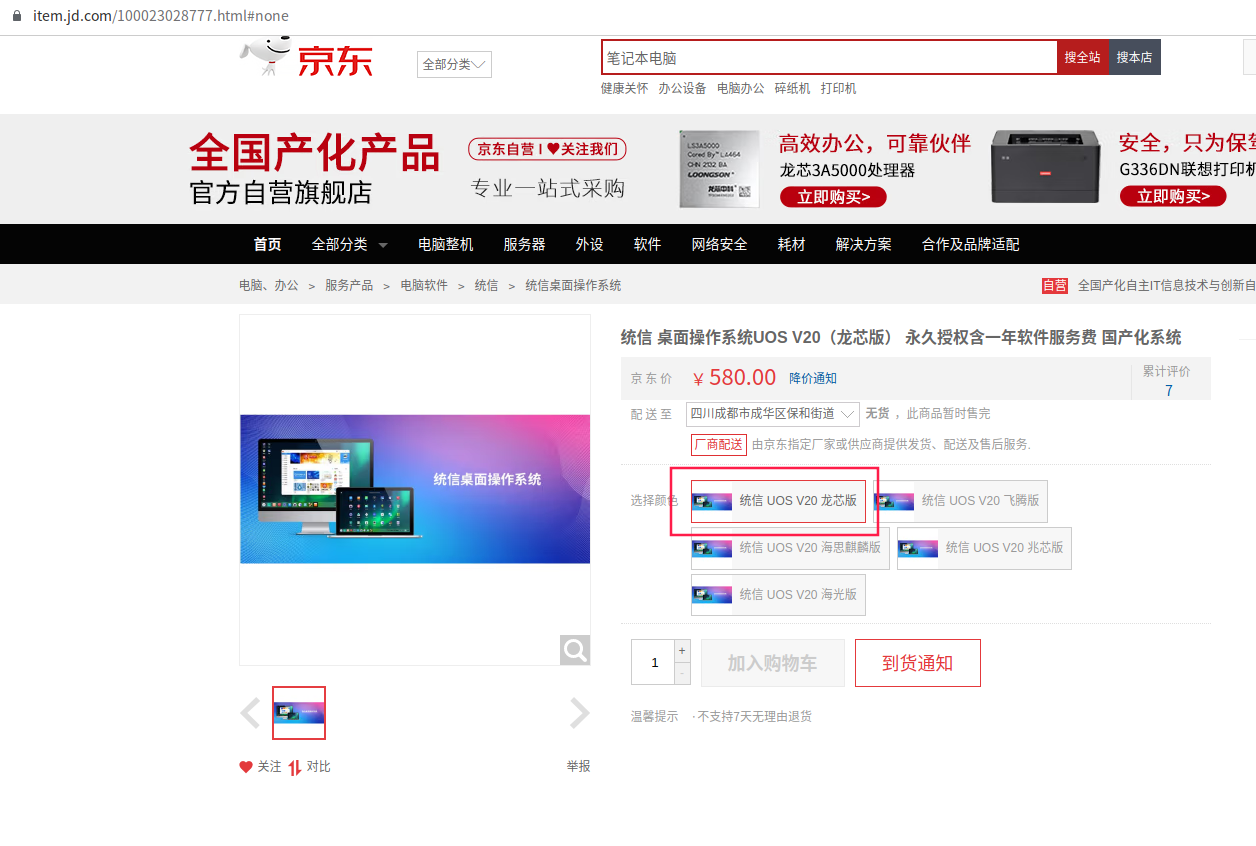Viewport: 1256px width, 846px height.
Task: Click the 累计评价 count 7
Action: tap(1169, 390)
